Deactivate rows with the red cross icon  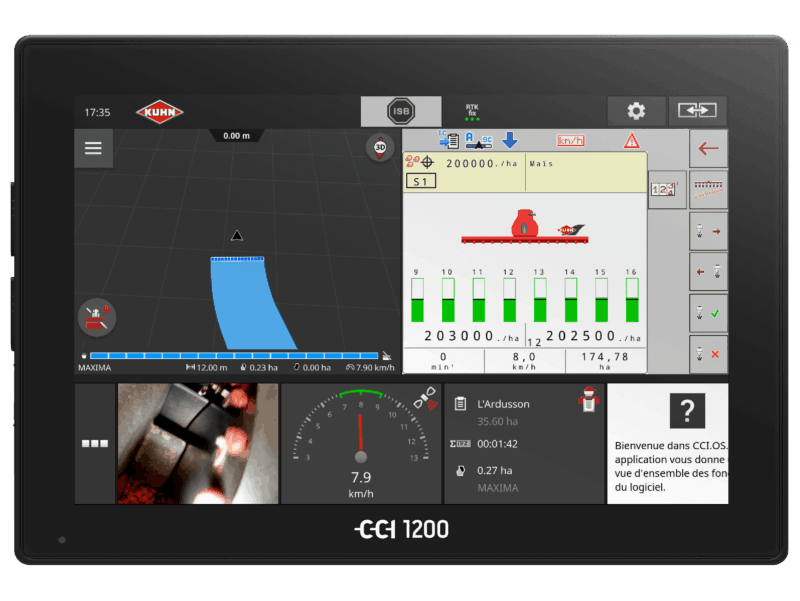coord(708,355)
